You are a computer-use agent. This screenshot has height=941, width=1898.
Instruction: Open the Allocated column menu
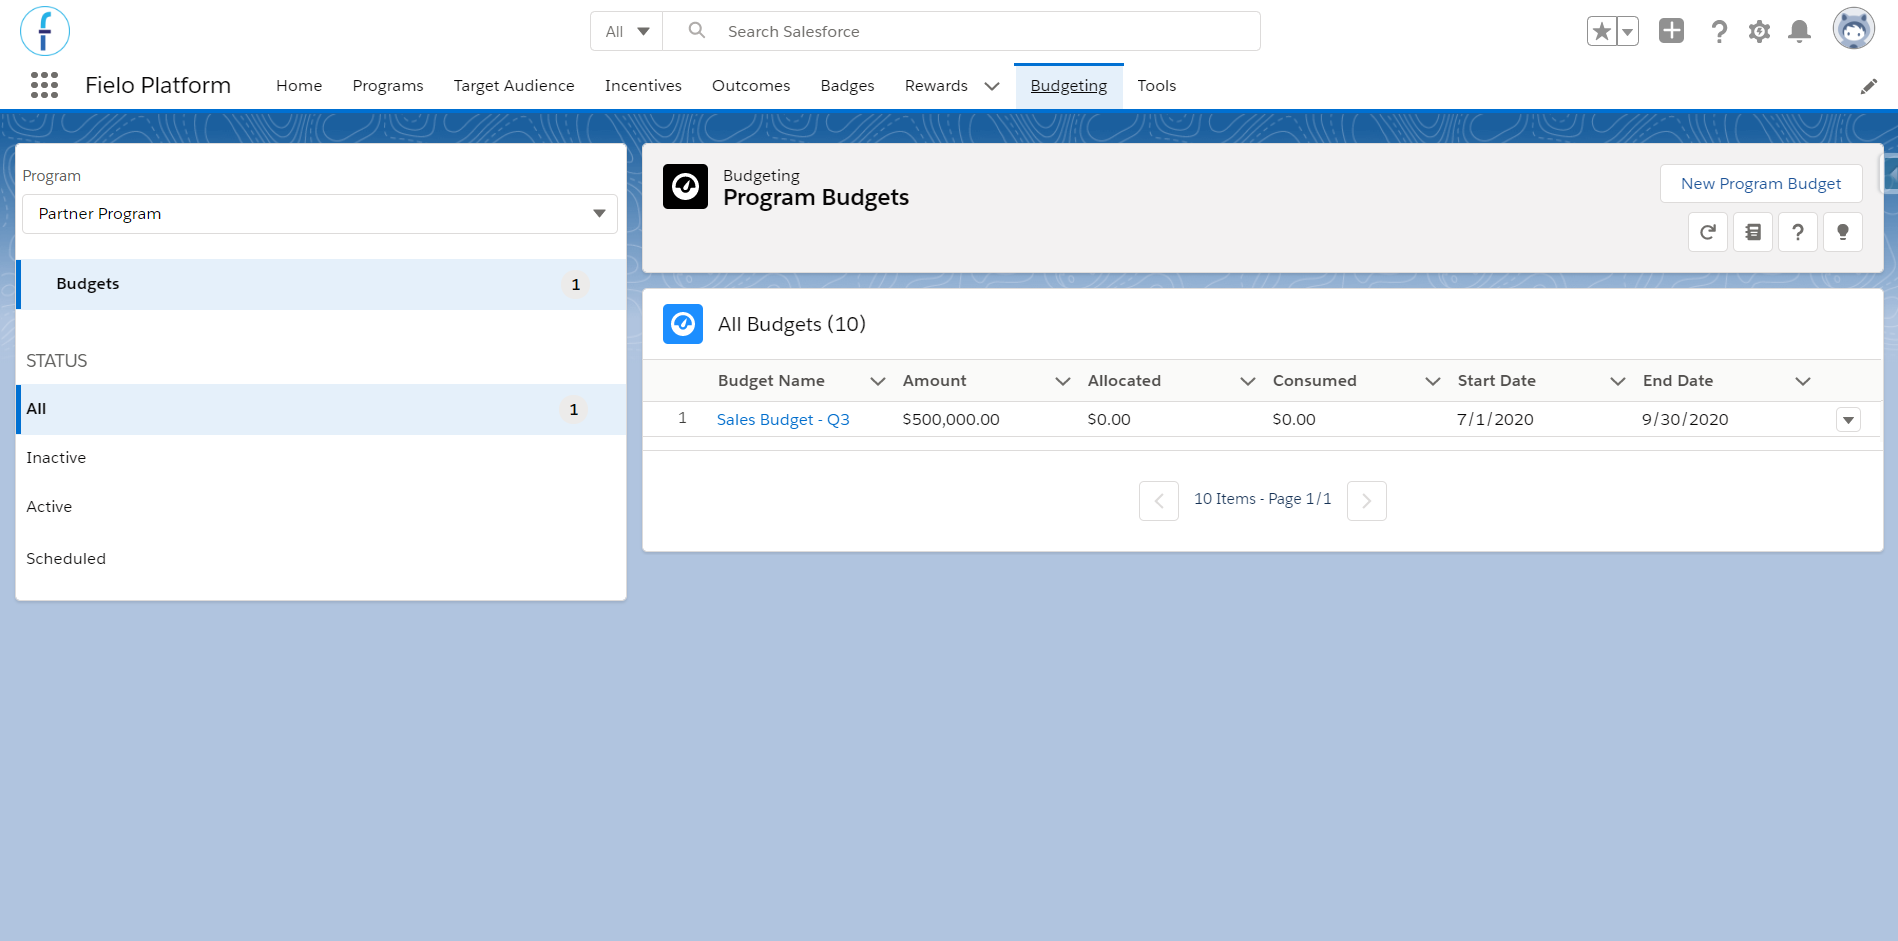(x=1248, y=381)
